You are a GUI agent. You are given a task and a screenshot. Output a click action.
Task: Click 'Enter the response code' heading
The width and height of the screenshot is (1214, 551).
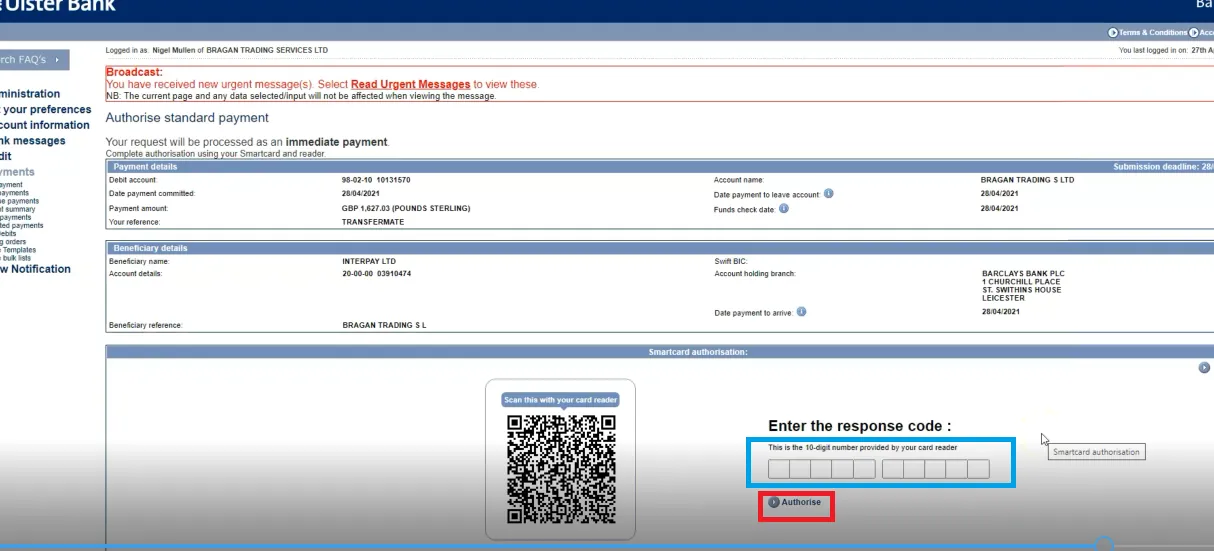pyautogui.click(x=859, y=426)
